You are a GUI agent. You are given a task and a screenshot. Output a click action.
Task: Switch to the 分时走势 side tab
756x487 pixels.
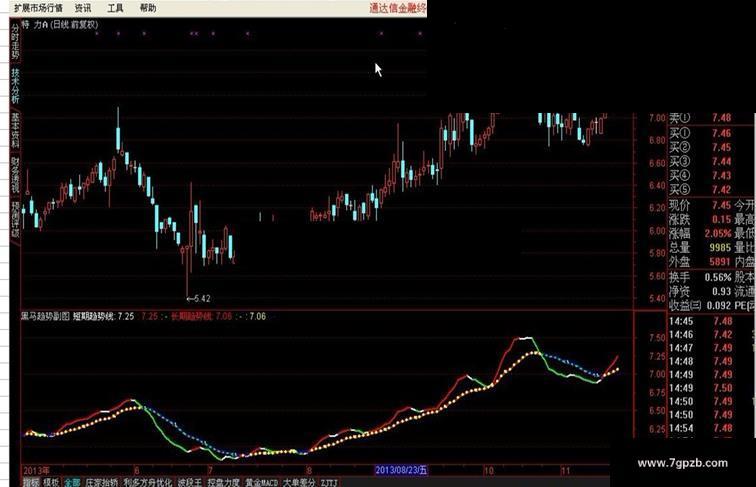coord(15,41)
